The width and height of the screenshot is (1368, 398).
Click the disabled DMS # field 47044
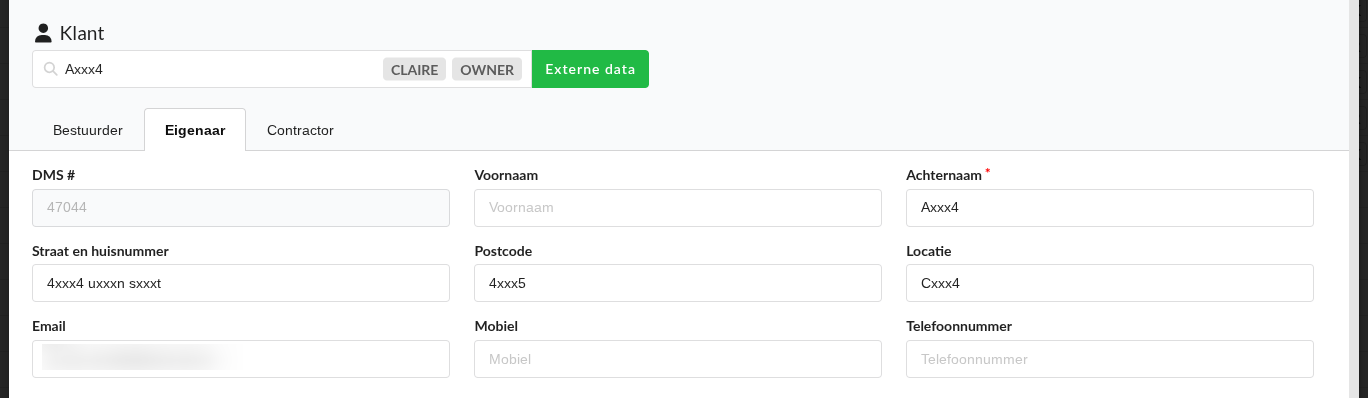(241, 208)
